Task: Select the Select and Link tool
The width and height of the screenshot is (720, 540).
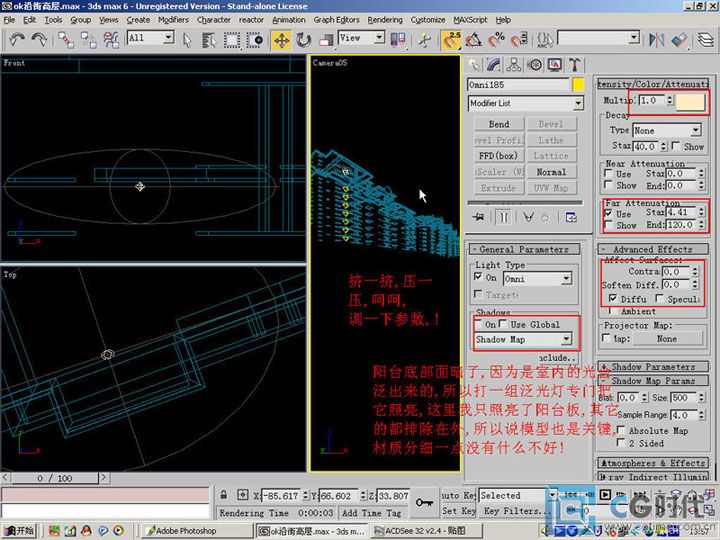Action: pyautogui.click(x=66, y=40)
